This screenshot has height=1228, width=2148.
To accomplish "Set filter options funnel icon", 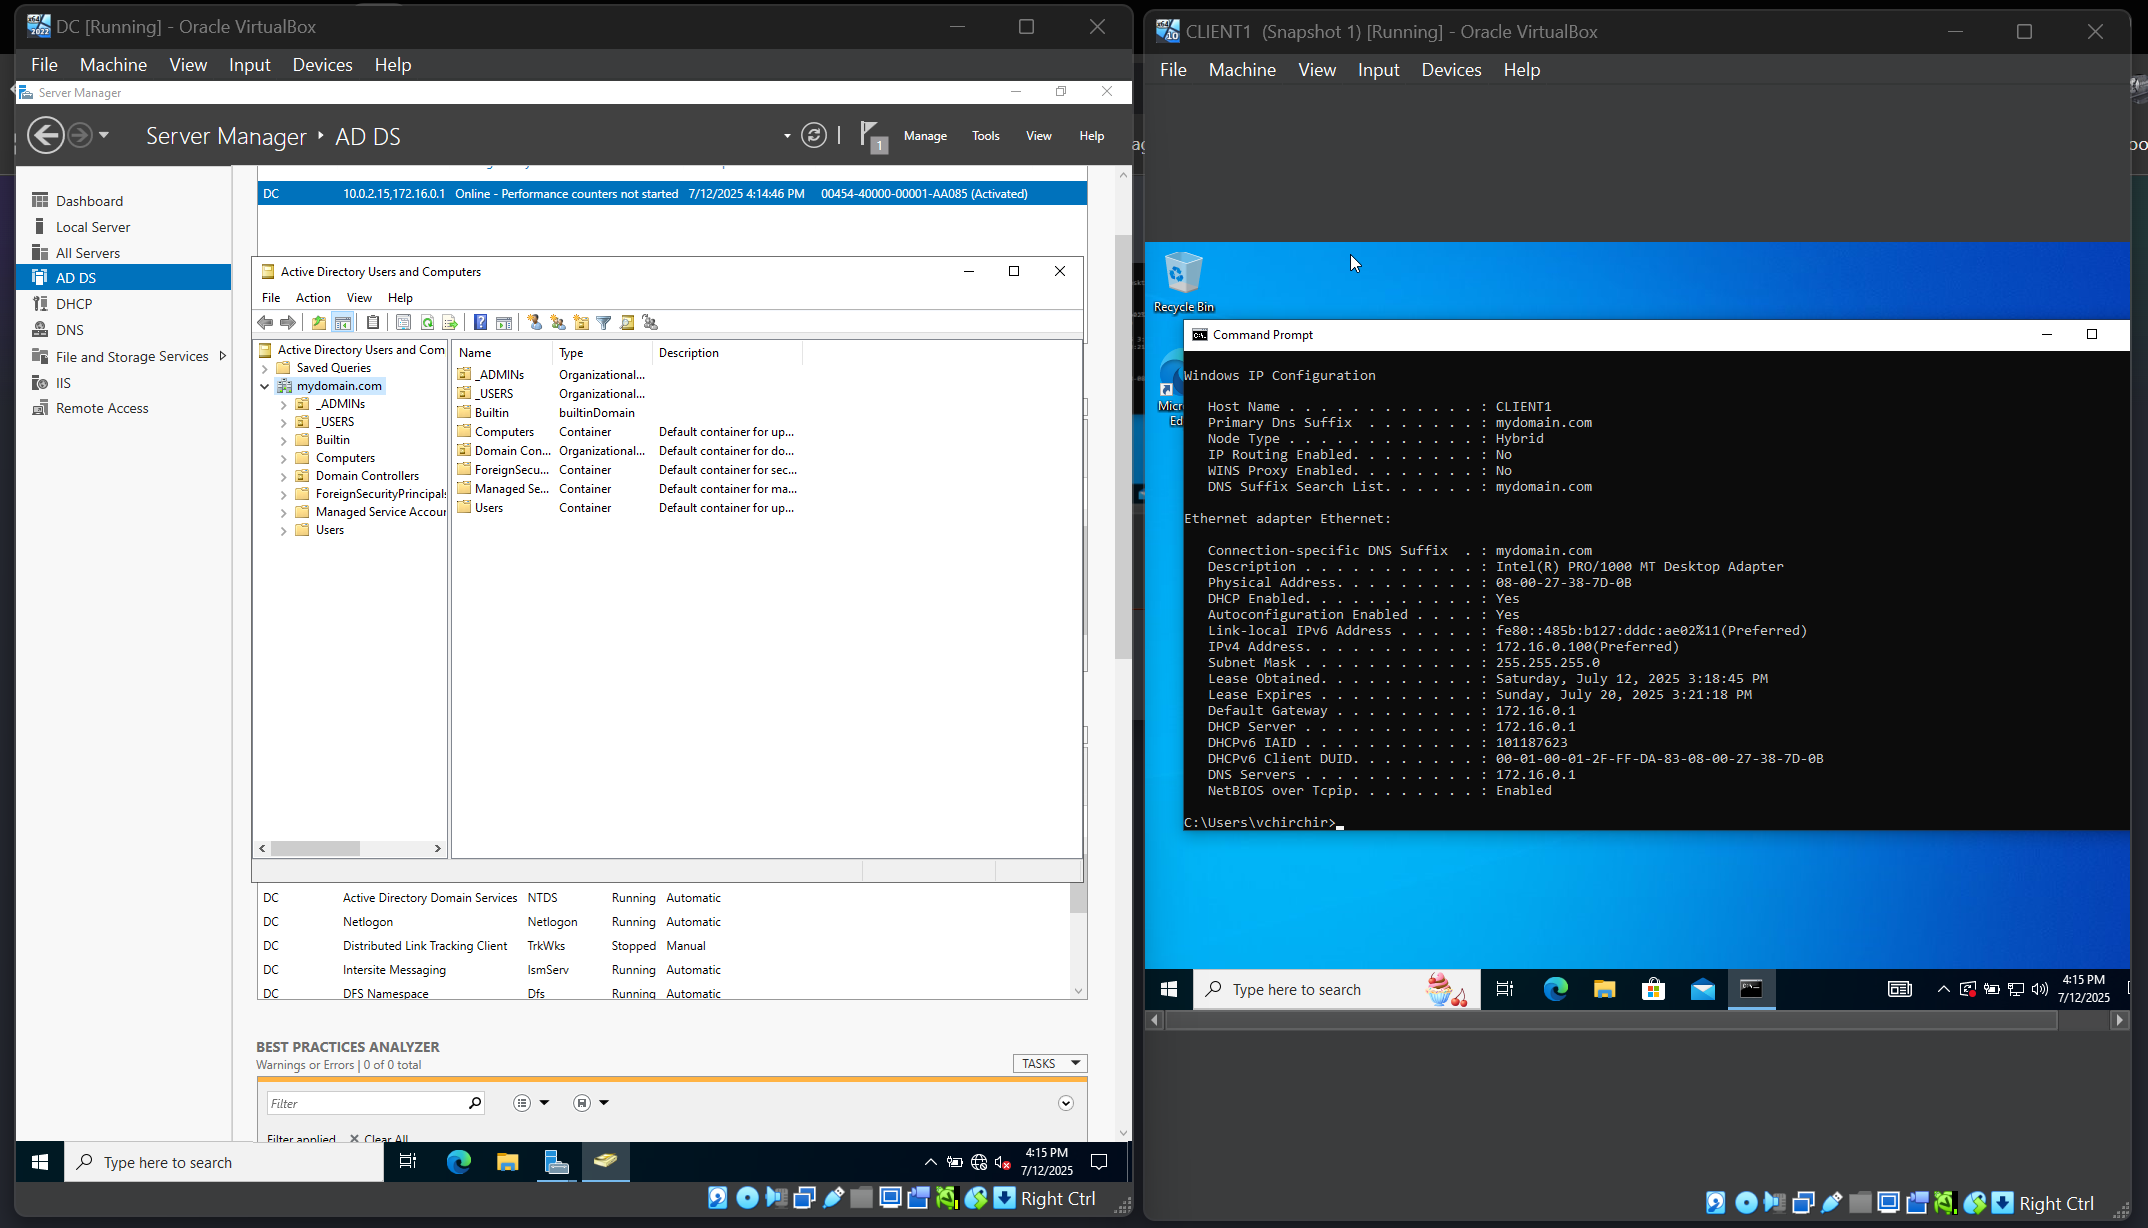I will (x=604, y=322).
